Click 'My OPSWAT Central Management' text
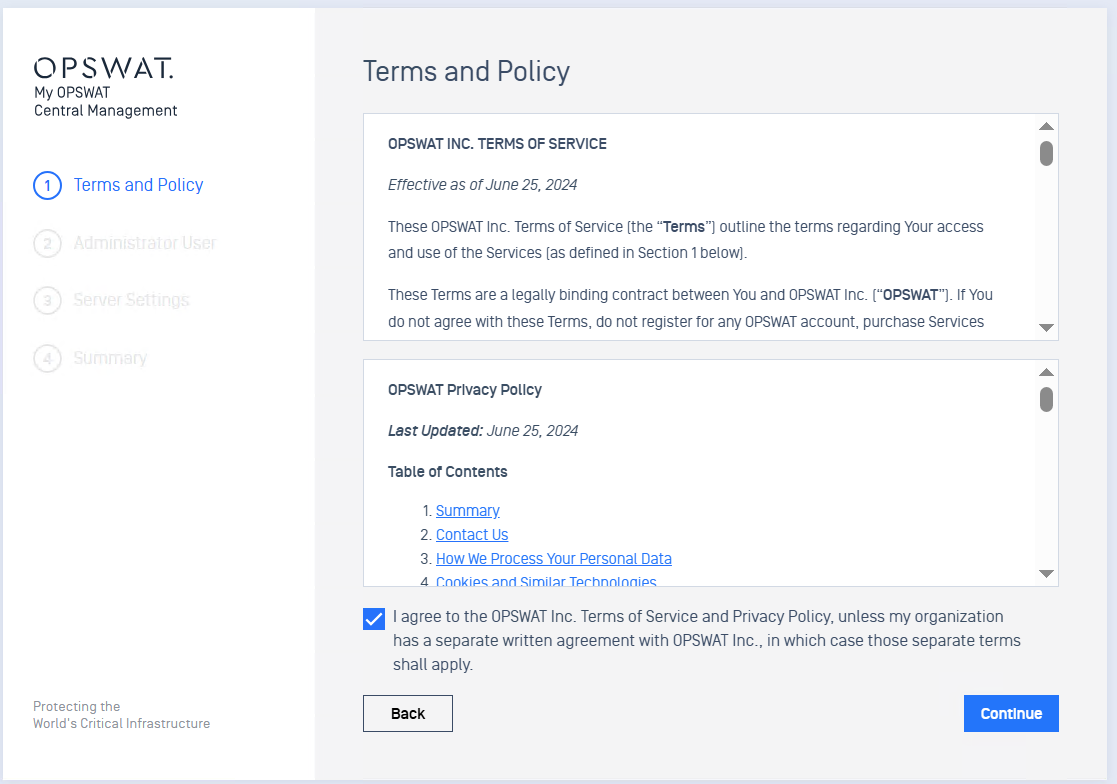 pos(105,102)
